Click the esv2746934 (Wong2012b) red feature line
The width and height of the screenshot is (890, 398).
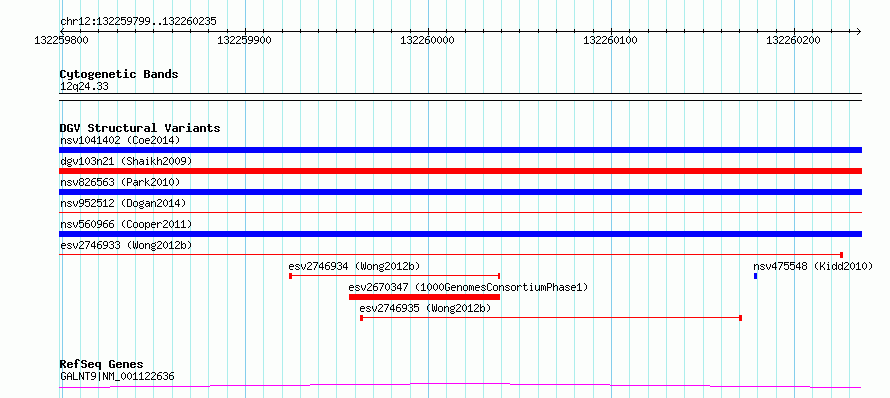coord(394,276)
